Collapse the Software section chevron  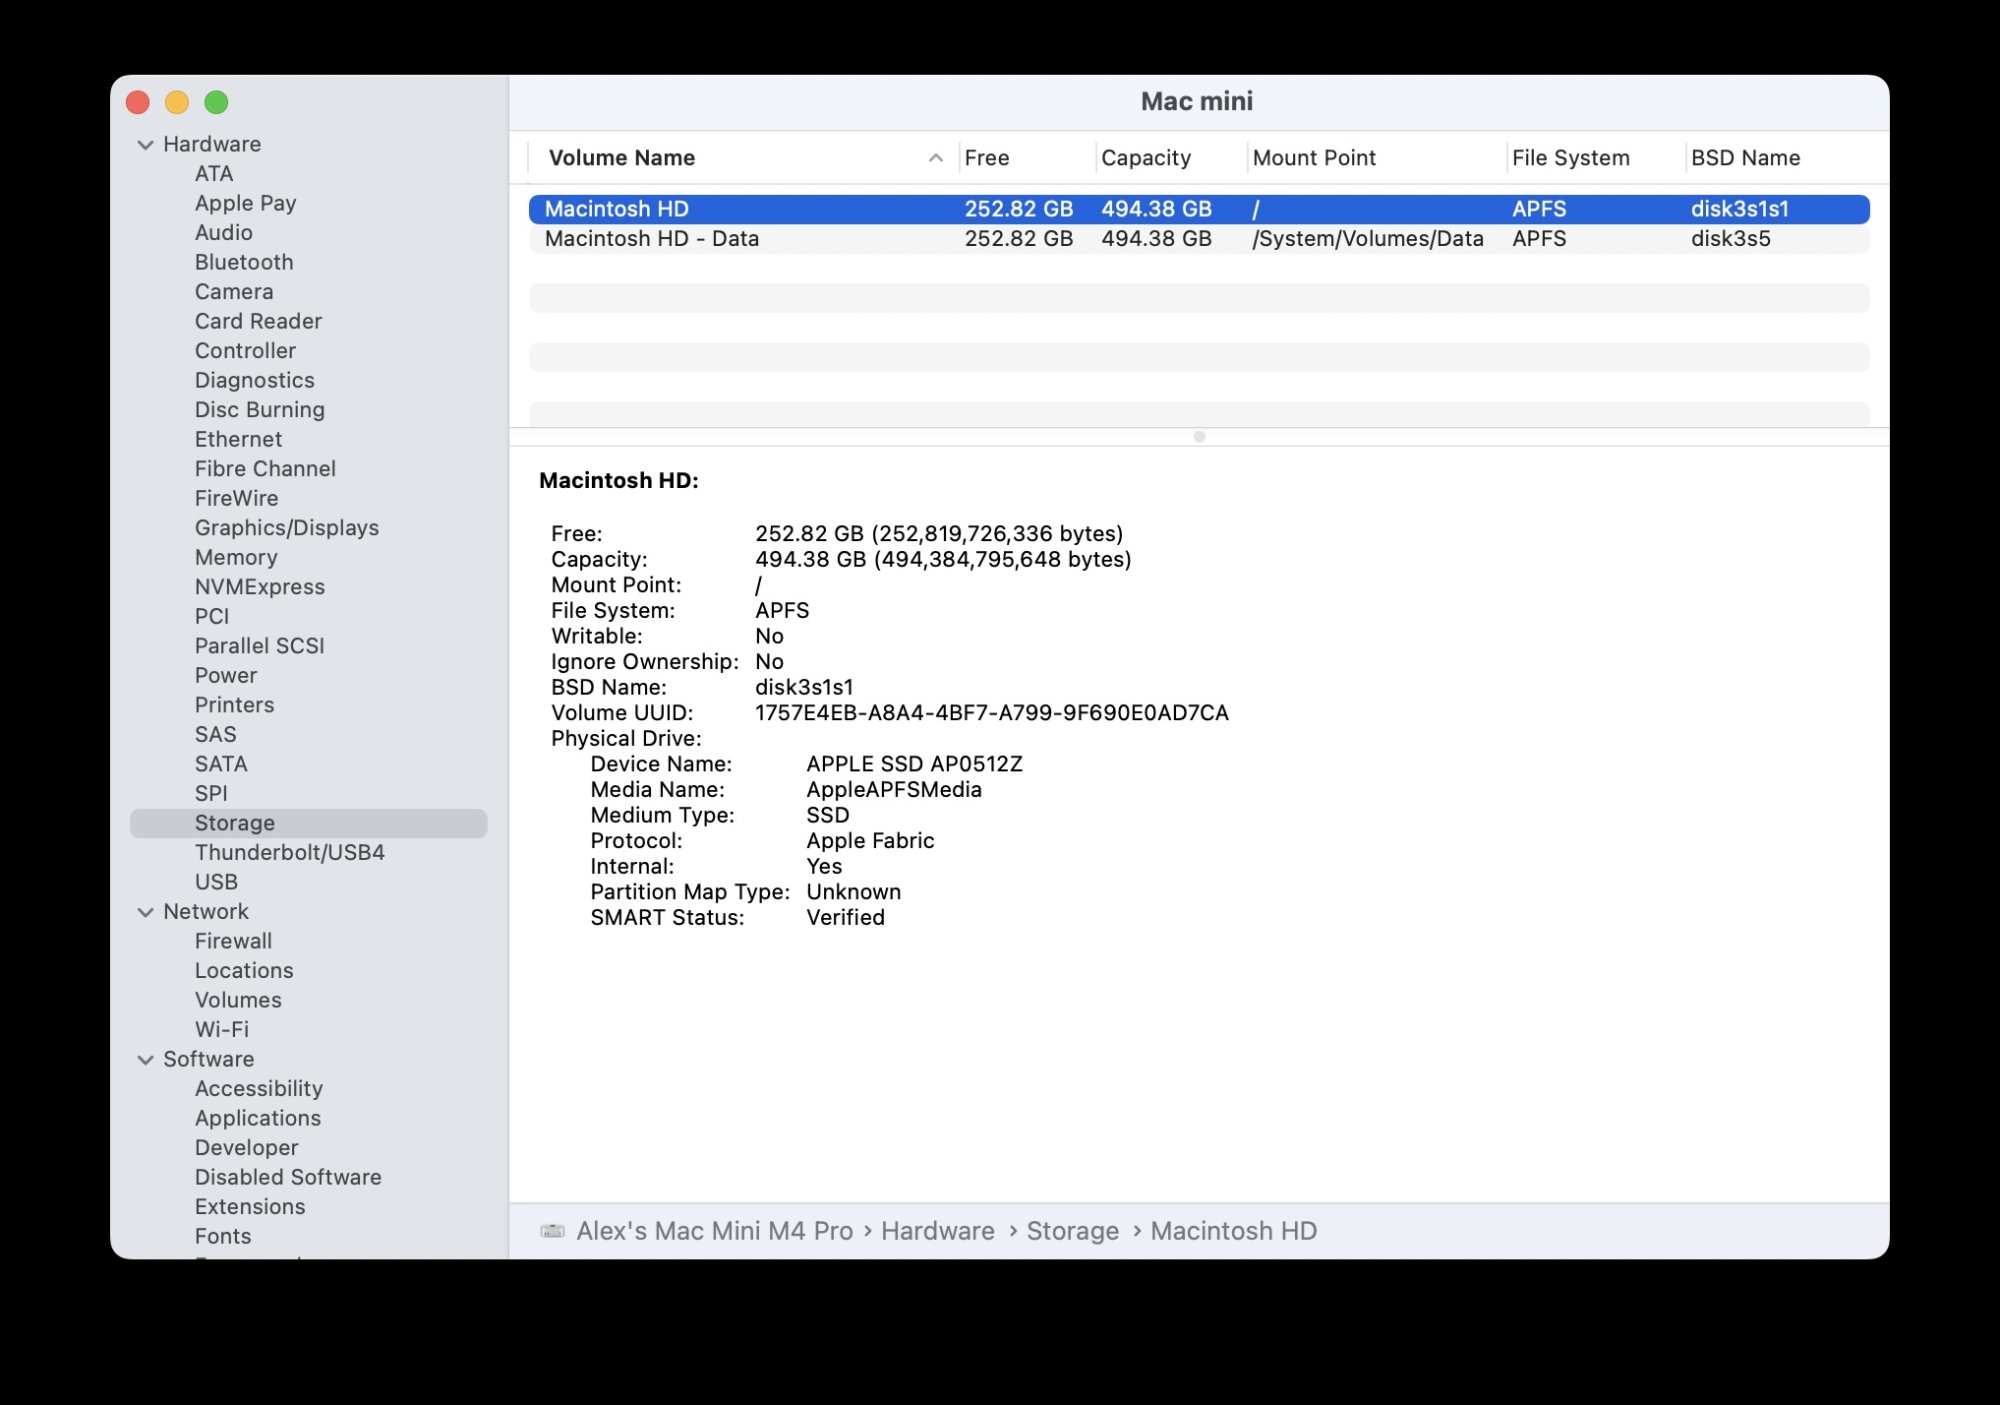pyautogui.click(x=146, y=1060)
